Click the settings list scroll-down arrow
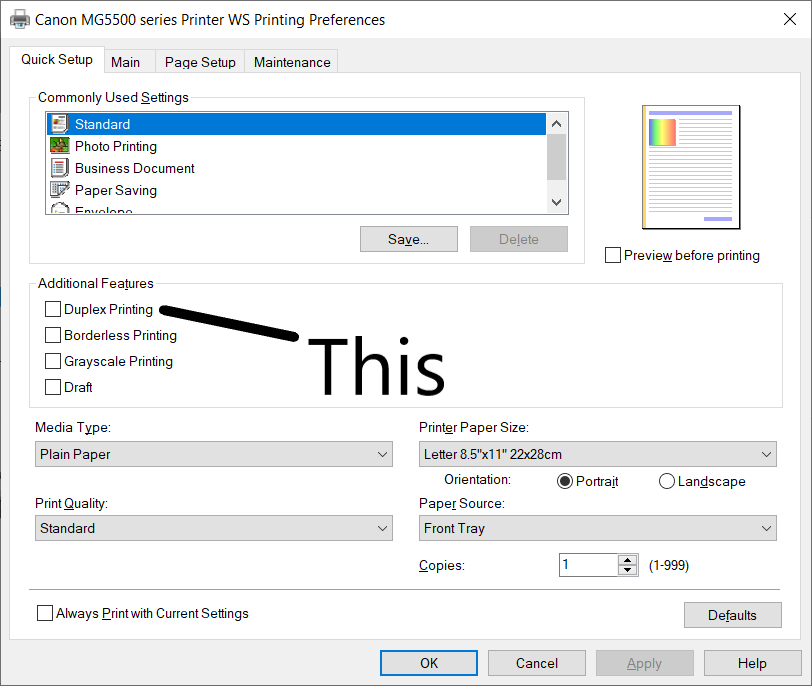The width and height of the screenshot is (812, 686). click(x=557, y=202)
